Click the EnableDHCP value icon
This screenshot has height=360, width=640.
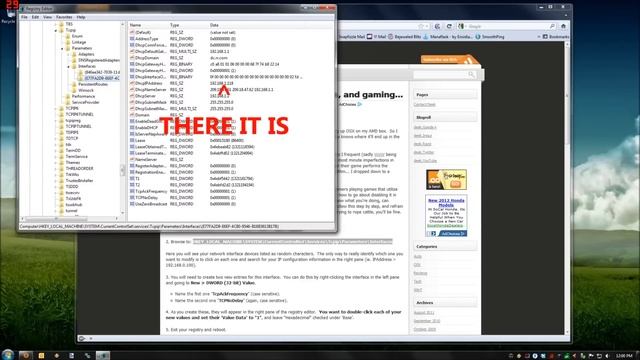coord(132,128)
